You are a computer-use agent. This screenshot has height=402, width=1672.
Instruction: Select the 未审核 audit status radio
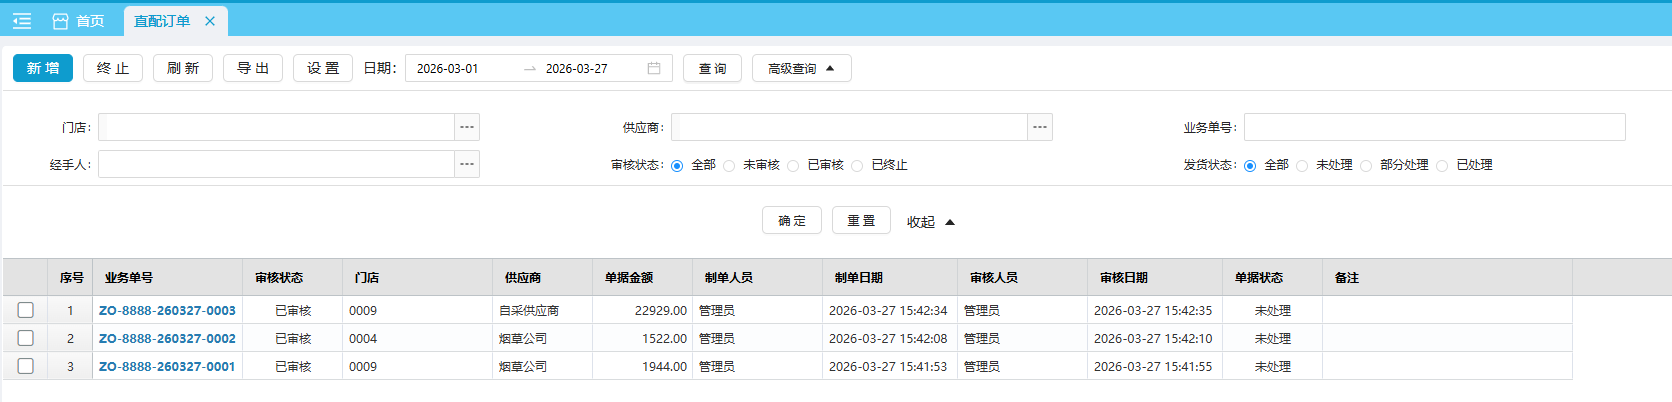tap(729, 166)
